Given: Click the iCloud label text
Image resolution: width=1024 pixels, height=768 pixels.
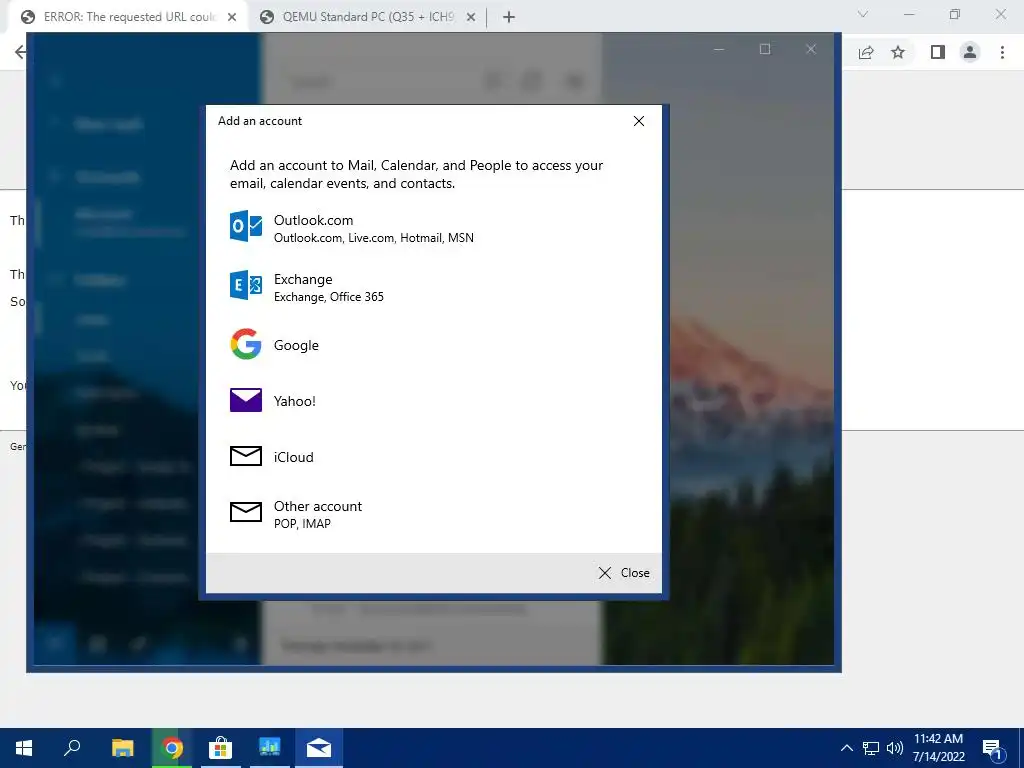Looking at the screenshot, I should pos(293,457).
